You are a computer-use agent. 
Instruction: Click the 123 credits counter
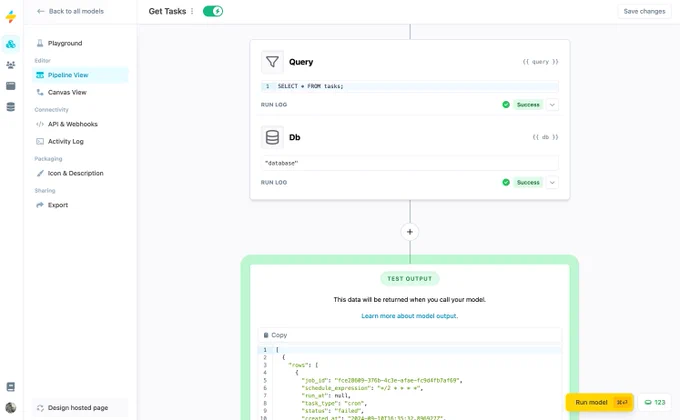[x=655, y=402]
